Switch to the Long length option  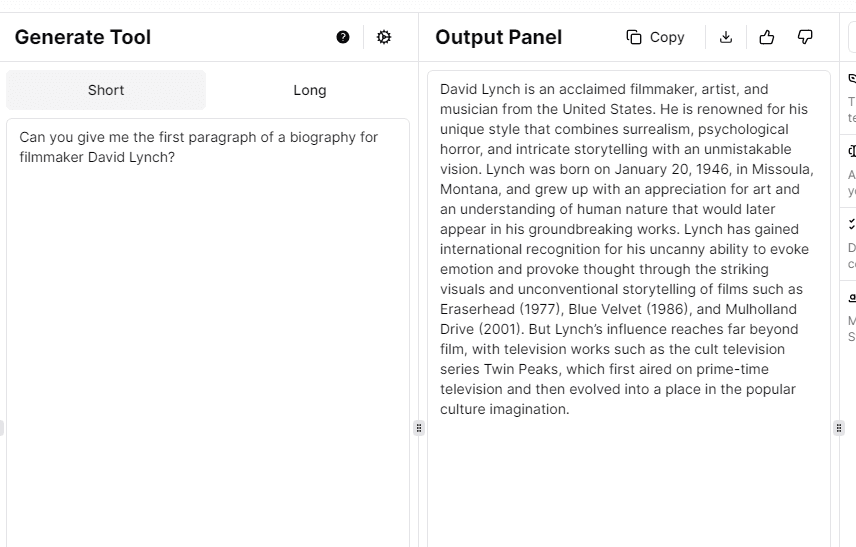310,90
